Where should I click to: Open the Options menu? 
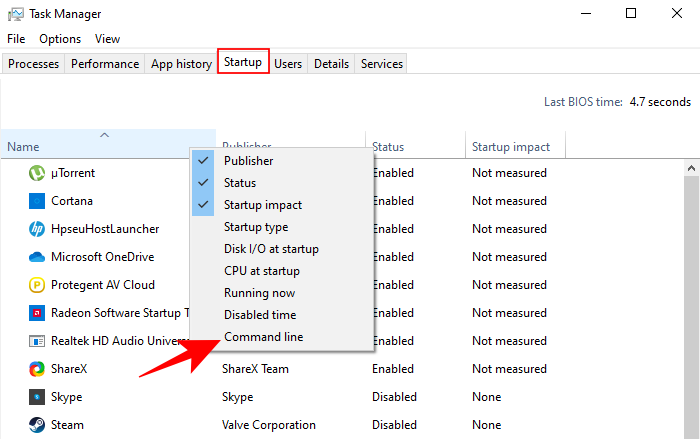click(60, 39)
